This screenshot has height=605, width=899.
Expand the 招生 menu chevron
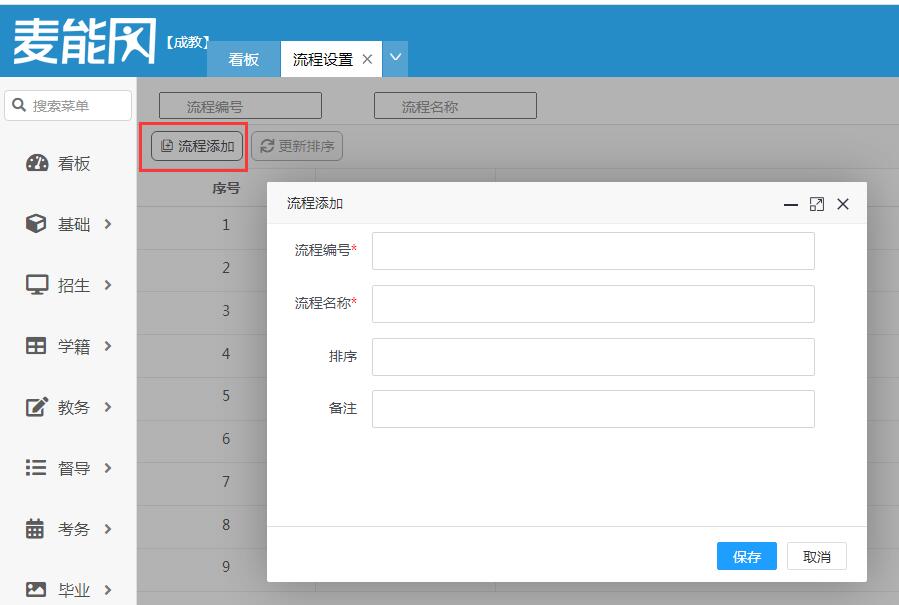pos(108,286)
